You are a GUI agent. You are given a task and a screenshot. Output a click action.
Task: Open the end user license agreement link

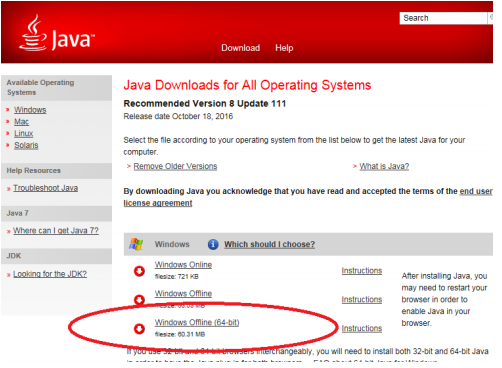308,197
